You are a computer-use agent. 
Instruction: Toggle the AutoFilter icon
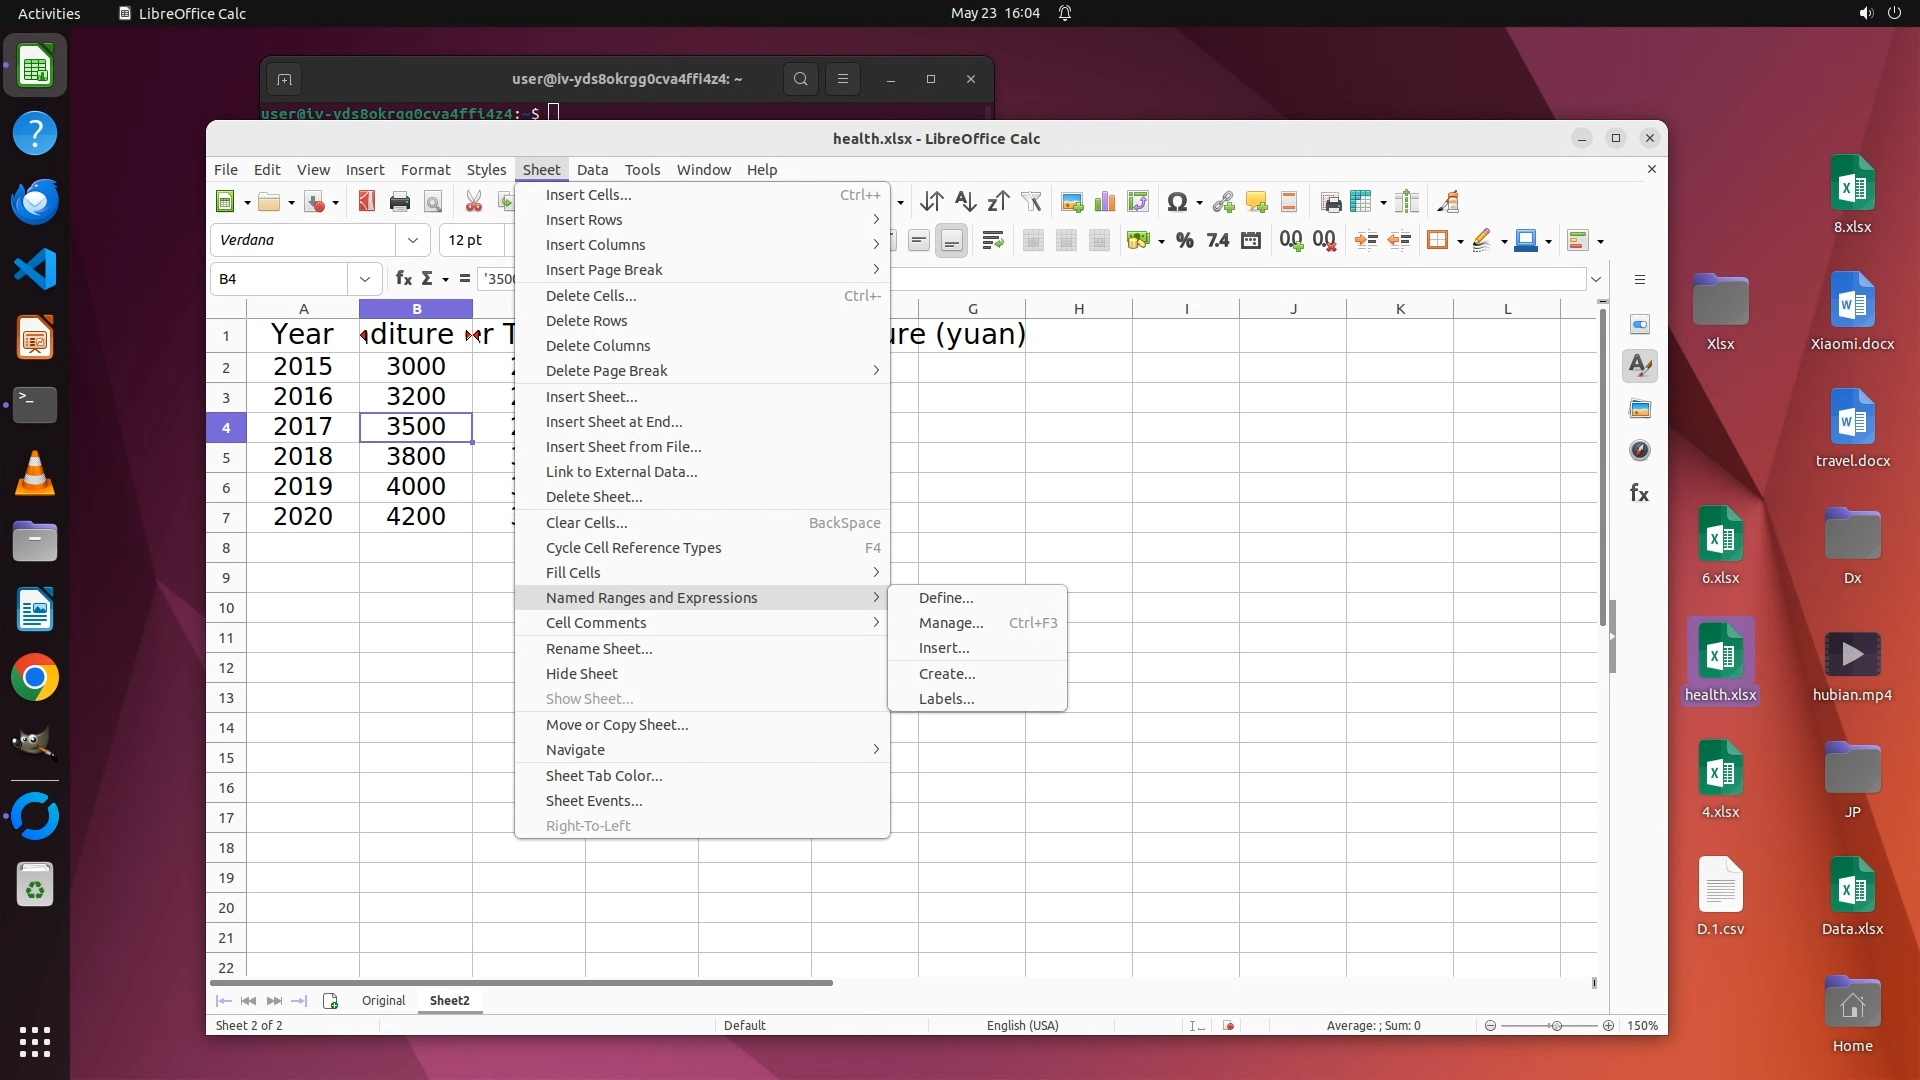[x=1031, y=202]
